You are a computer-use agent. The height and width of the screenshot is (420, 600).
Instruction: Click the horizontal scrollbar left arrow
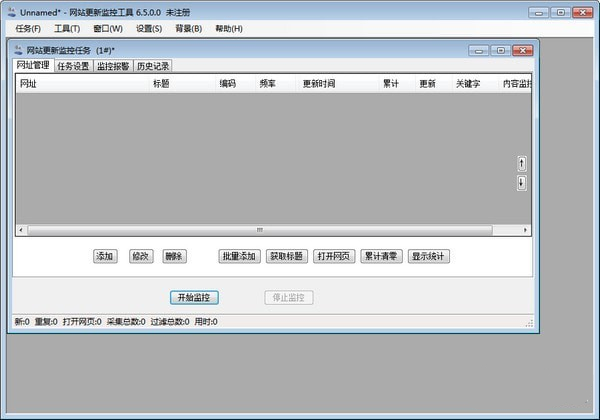click(x=21, y=230)
